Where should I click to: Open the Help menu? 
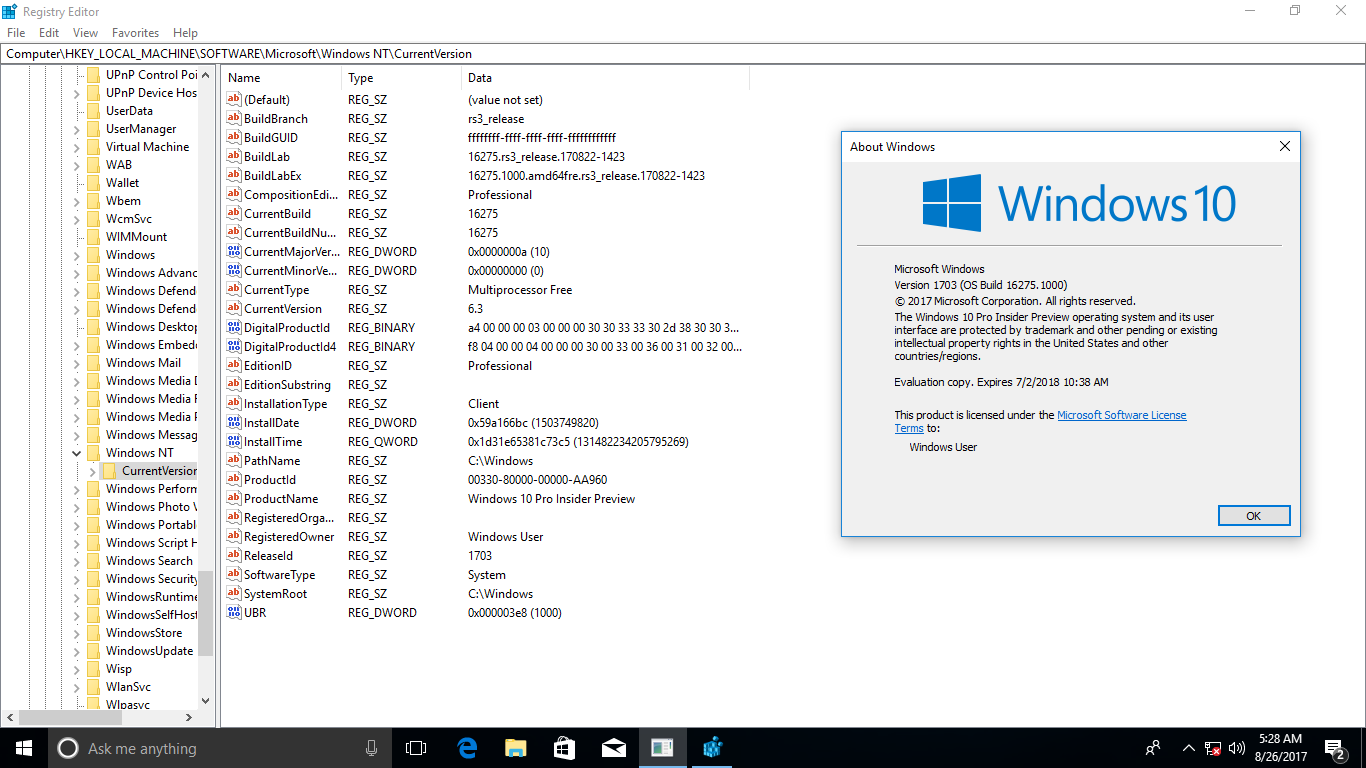pos(185,33)
